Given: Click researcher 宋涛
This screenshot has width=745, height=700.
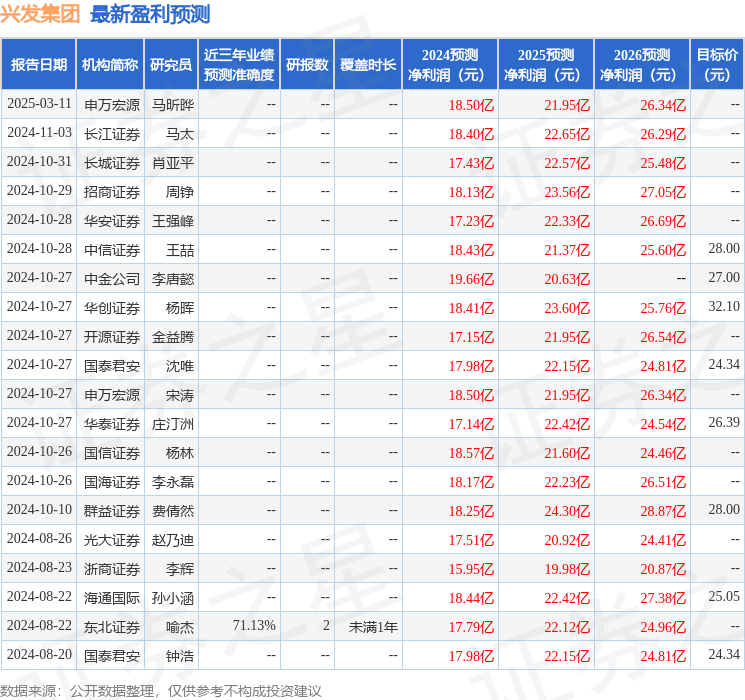Looking at the screenshot, I should [180, 395].
